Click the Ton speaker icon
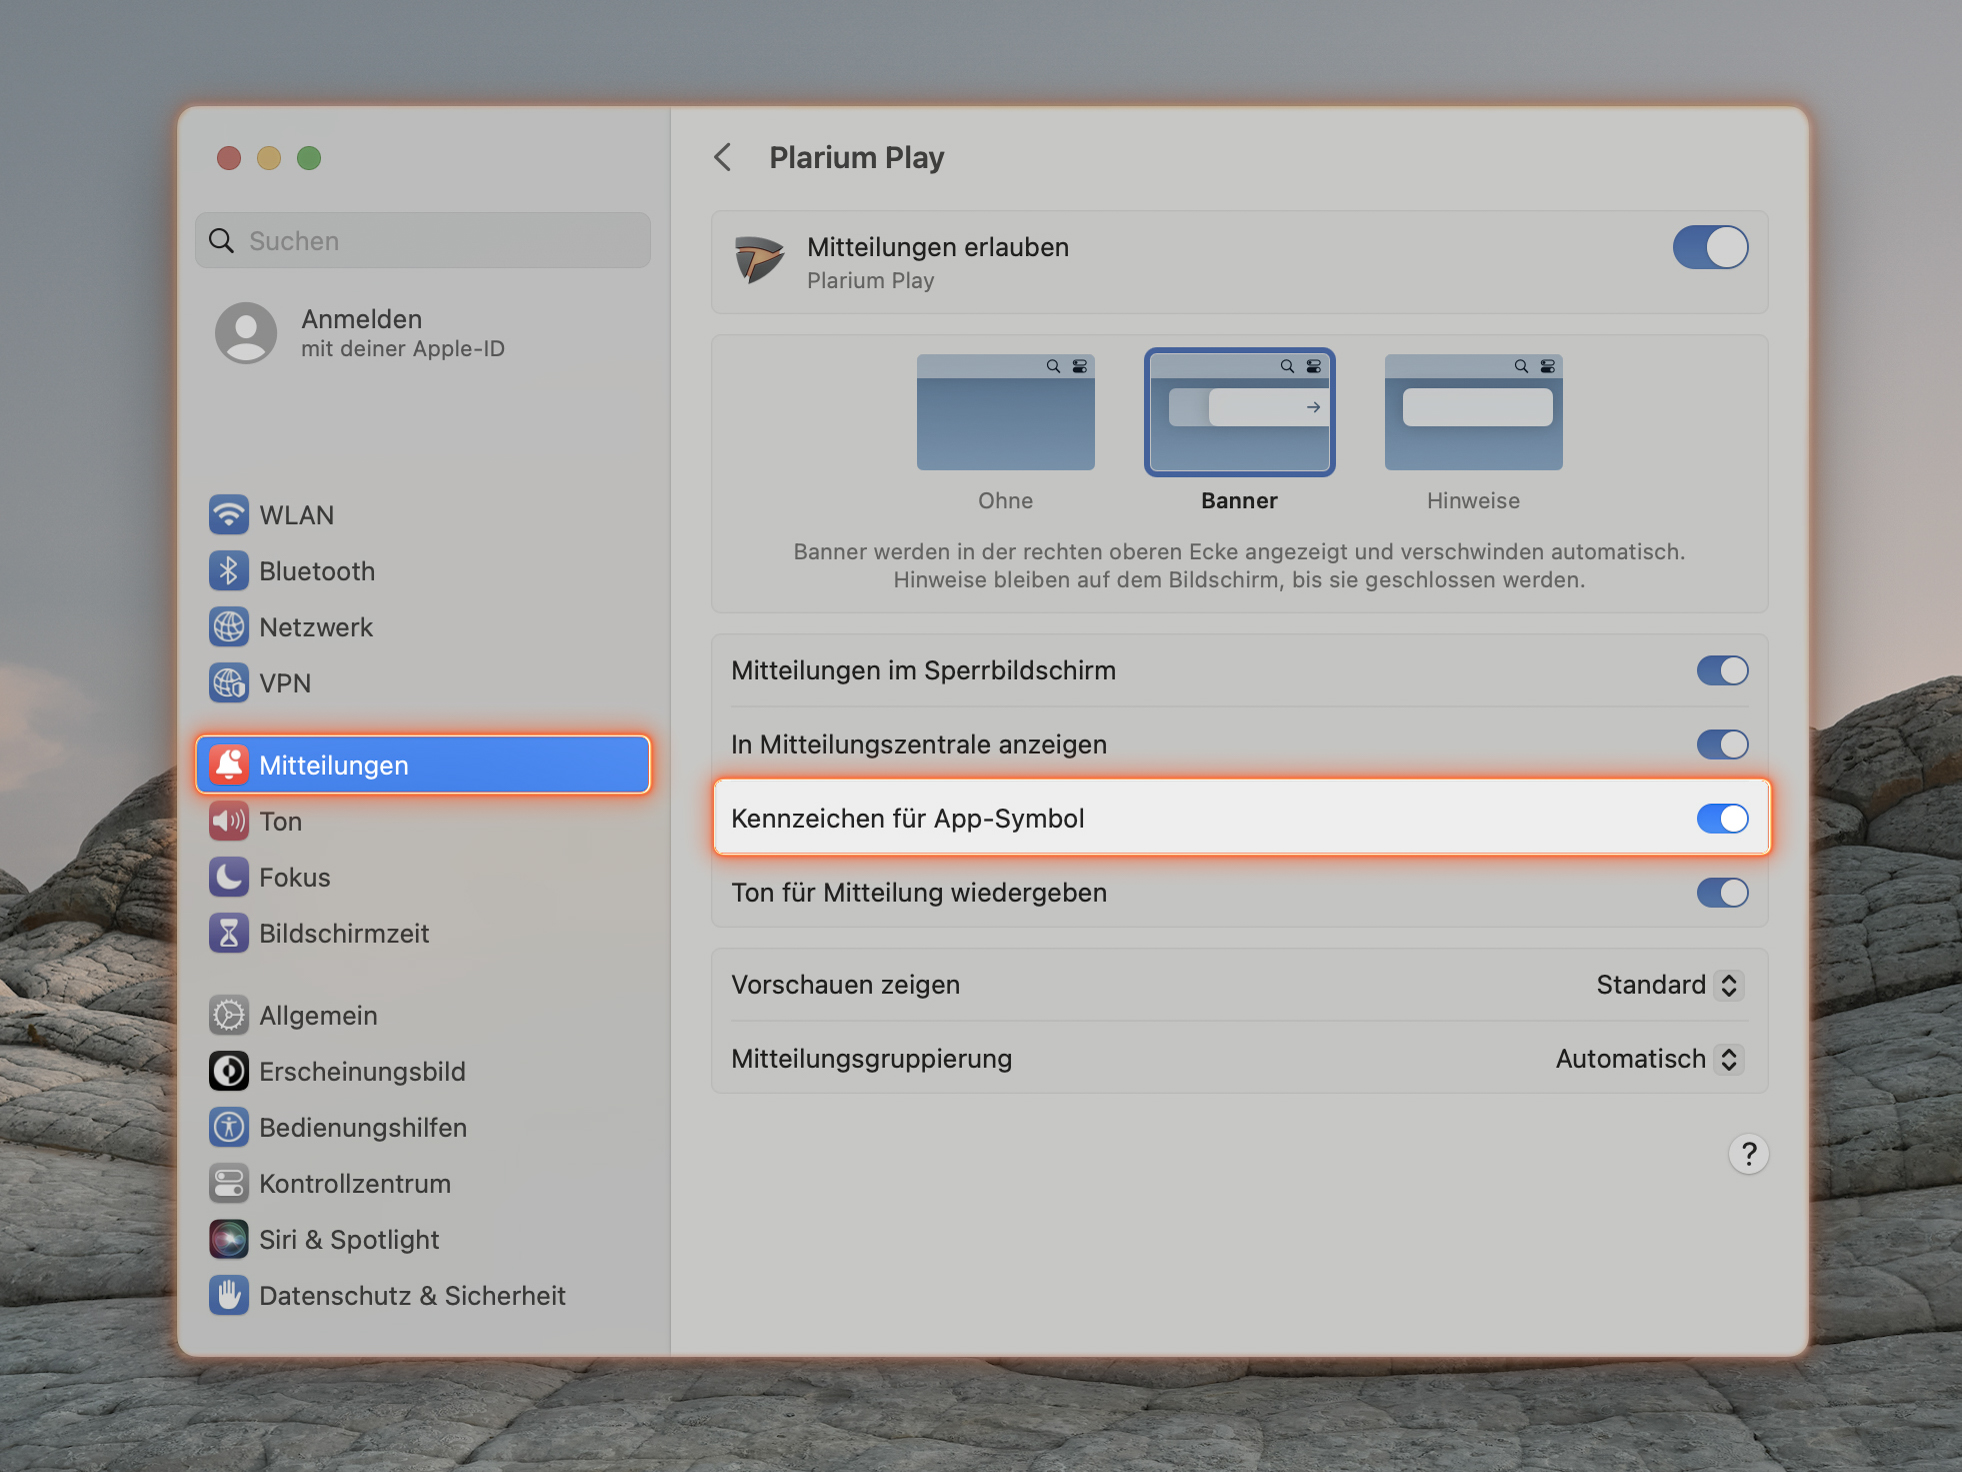 [229, 821]
